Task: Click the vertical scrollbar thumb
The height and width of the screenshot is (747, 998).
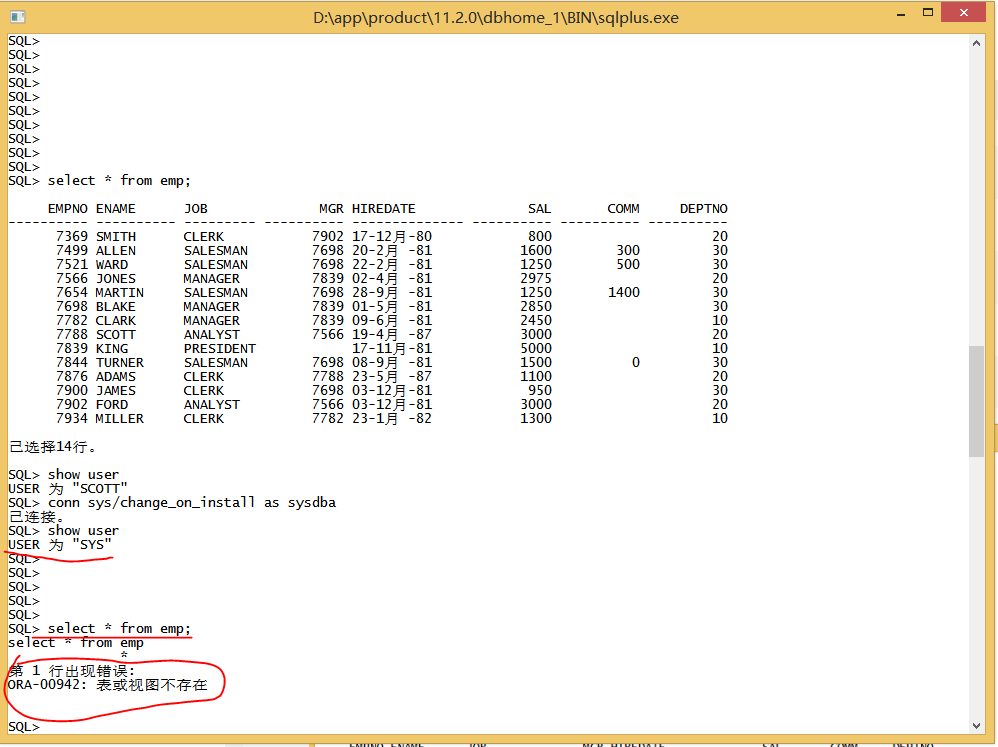Action: point(976,401)
